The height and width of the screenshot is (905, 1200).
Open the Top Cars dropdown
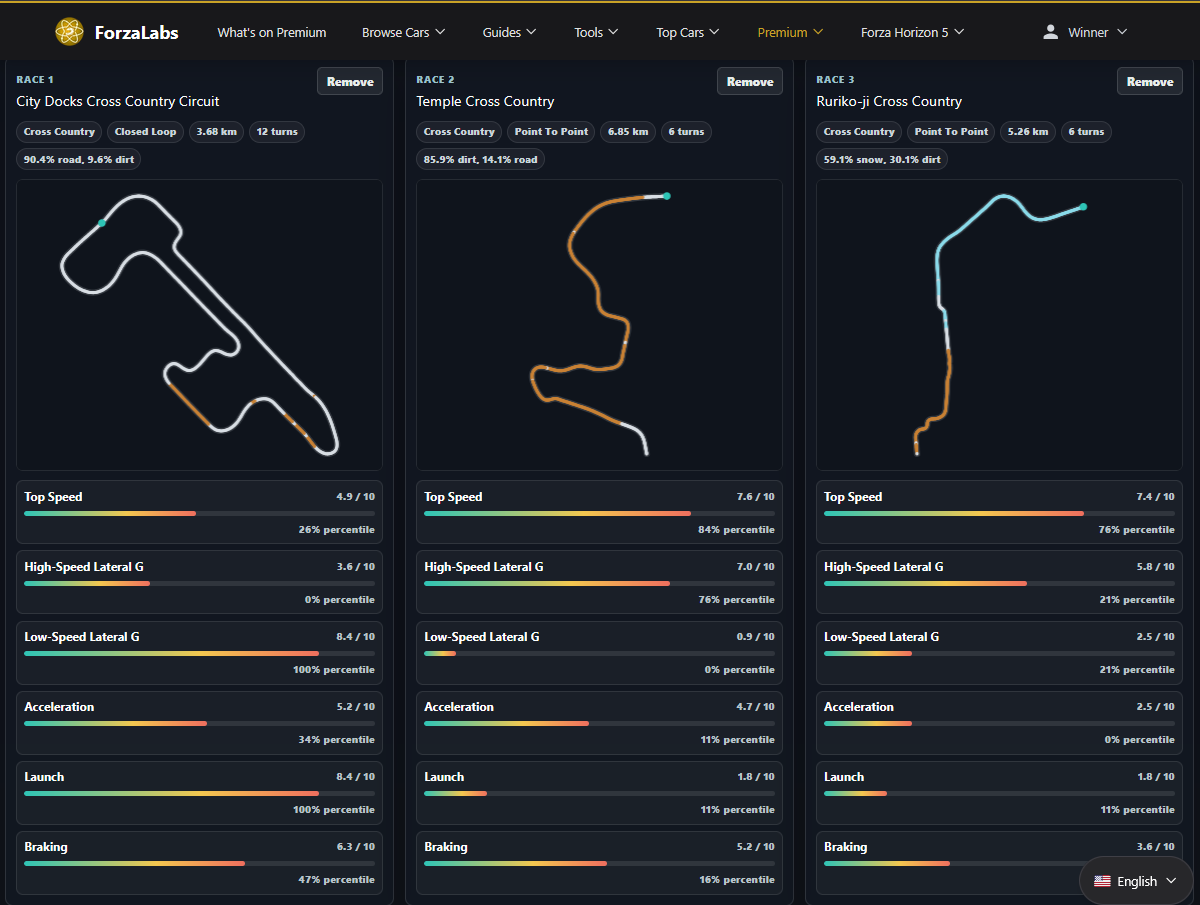click(688, 32)
